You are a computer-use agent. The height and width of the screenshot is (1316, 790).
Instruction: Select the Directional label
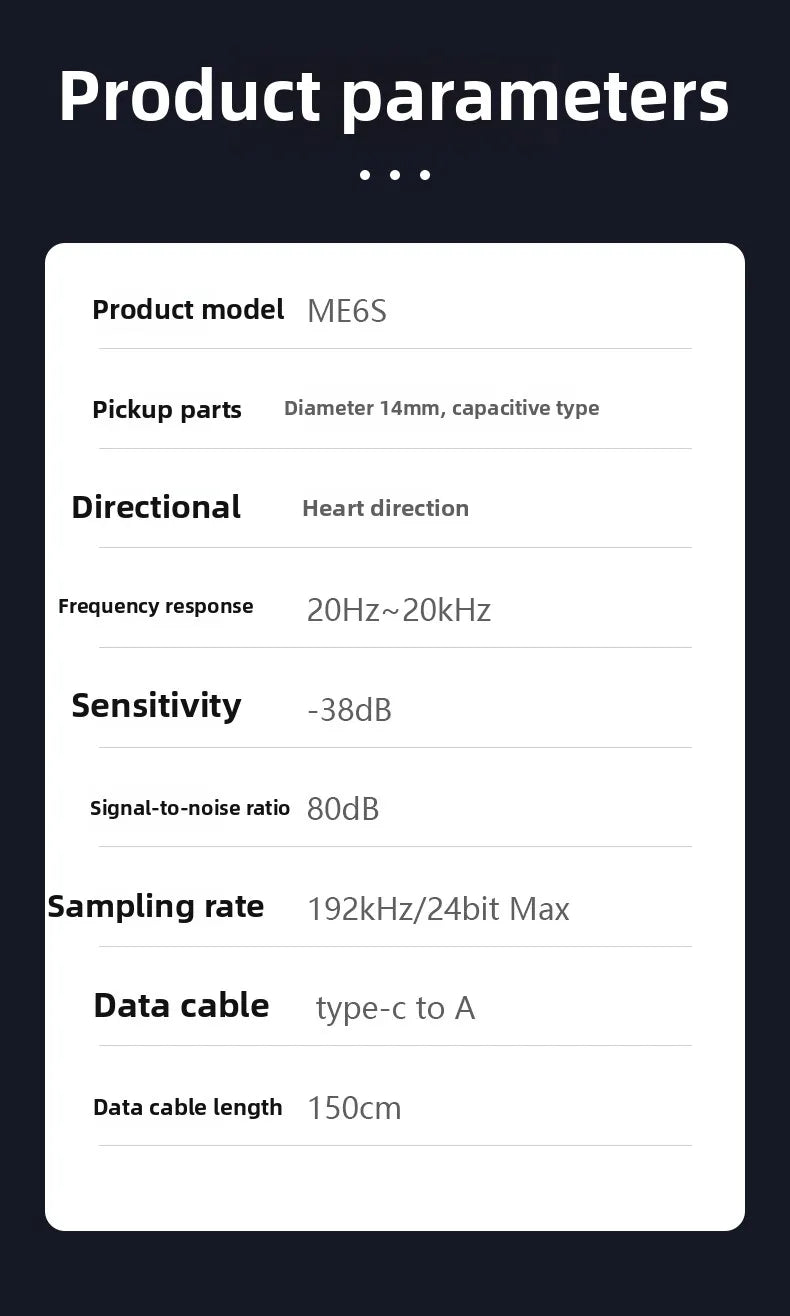(x=156, y=507)
